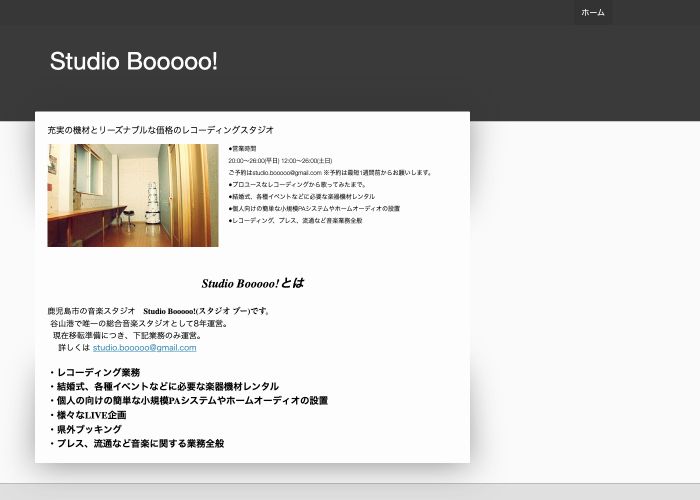
Task: Click the line 鹿児島市の音楽スタジオ Studio Booooo!
Action: tap(159, 311)
